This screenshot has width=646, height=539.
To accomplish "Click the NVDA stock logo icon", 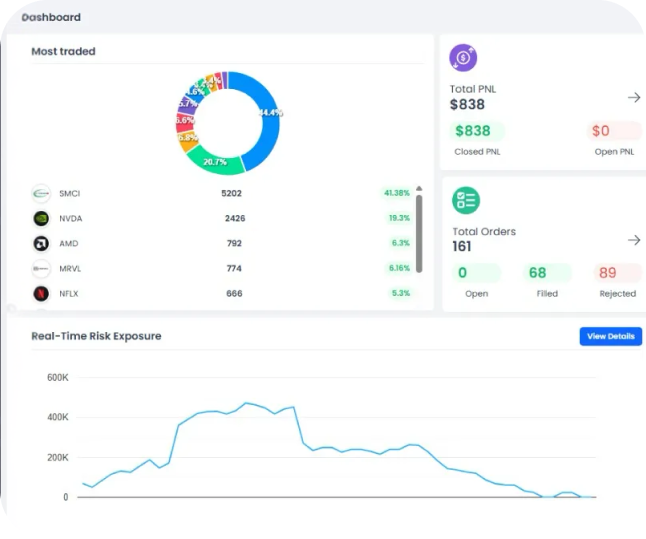I will click(41, 218).
